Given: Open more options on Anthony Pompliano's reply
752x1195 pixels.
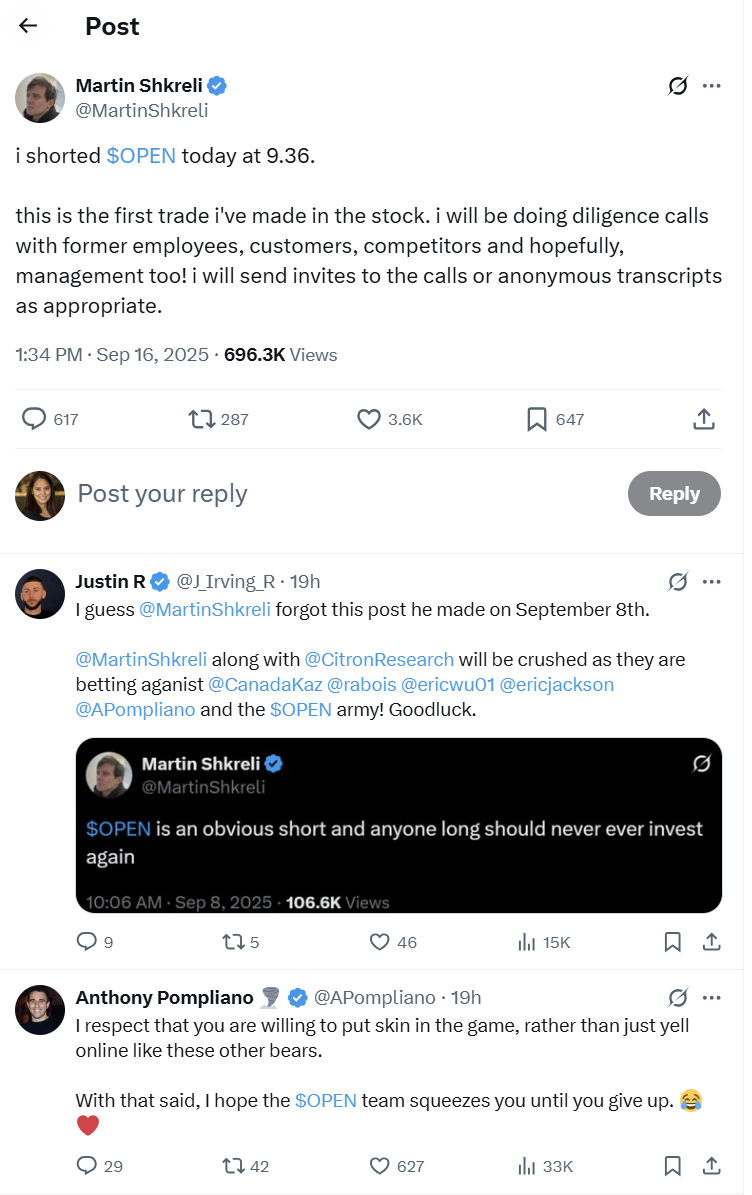Looking at the screenshot, I should click(x=712, y=998).
